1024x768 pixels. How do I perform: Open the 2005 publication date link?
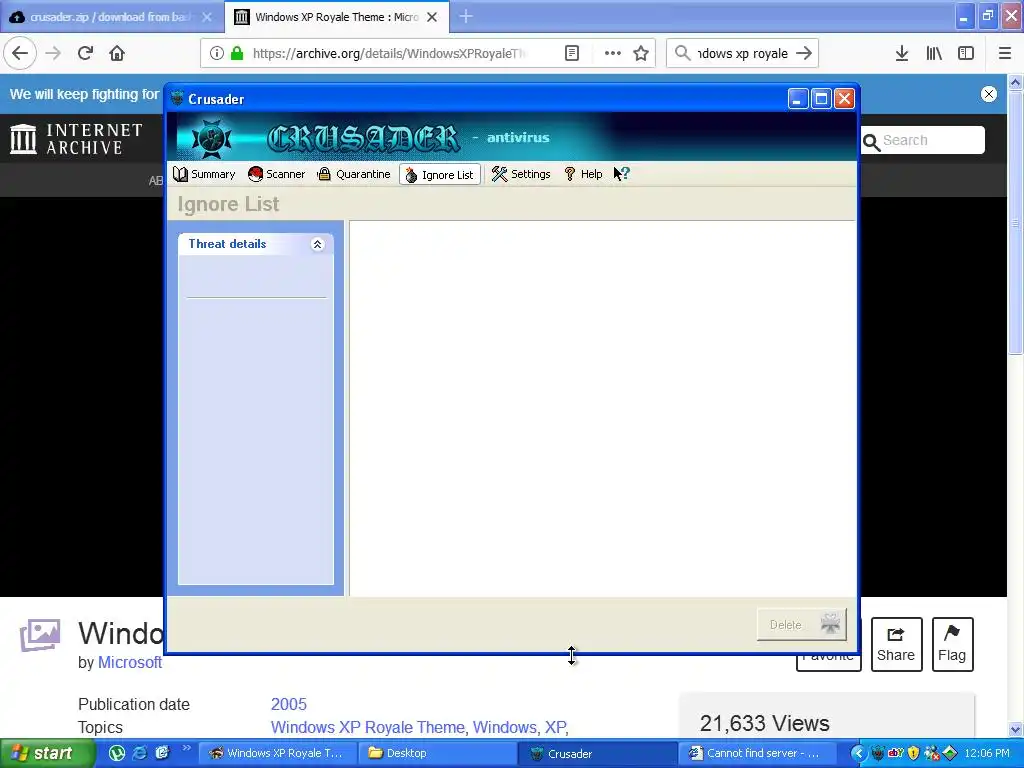point(289,704)
